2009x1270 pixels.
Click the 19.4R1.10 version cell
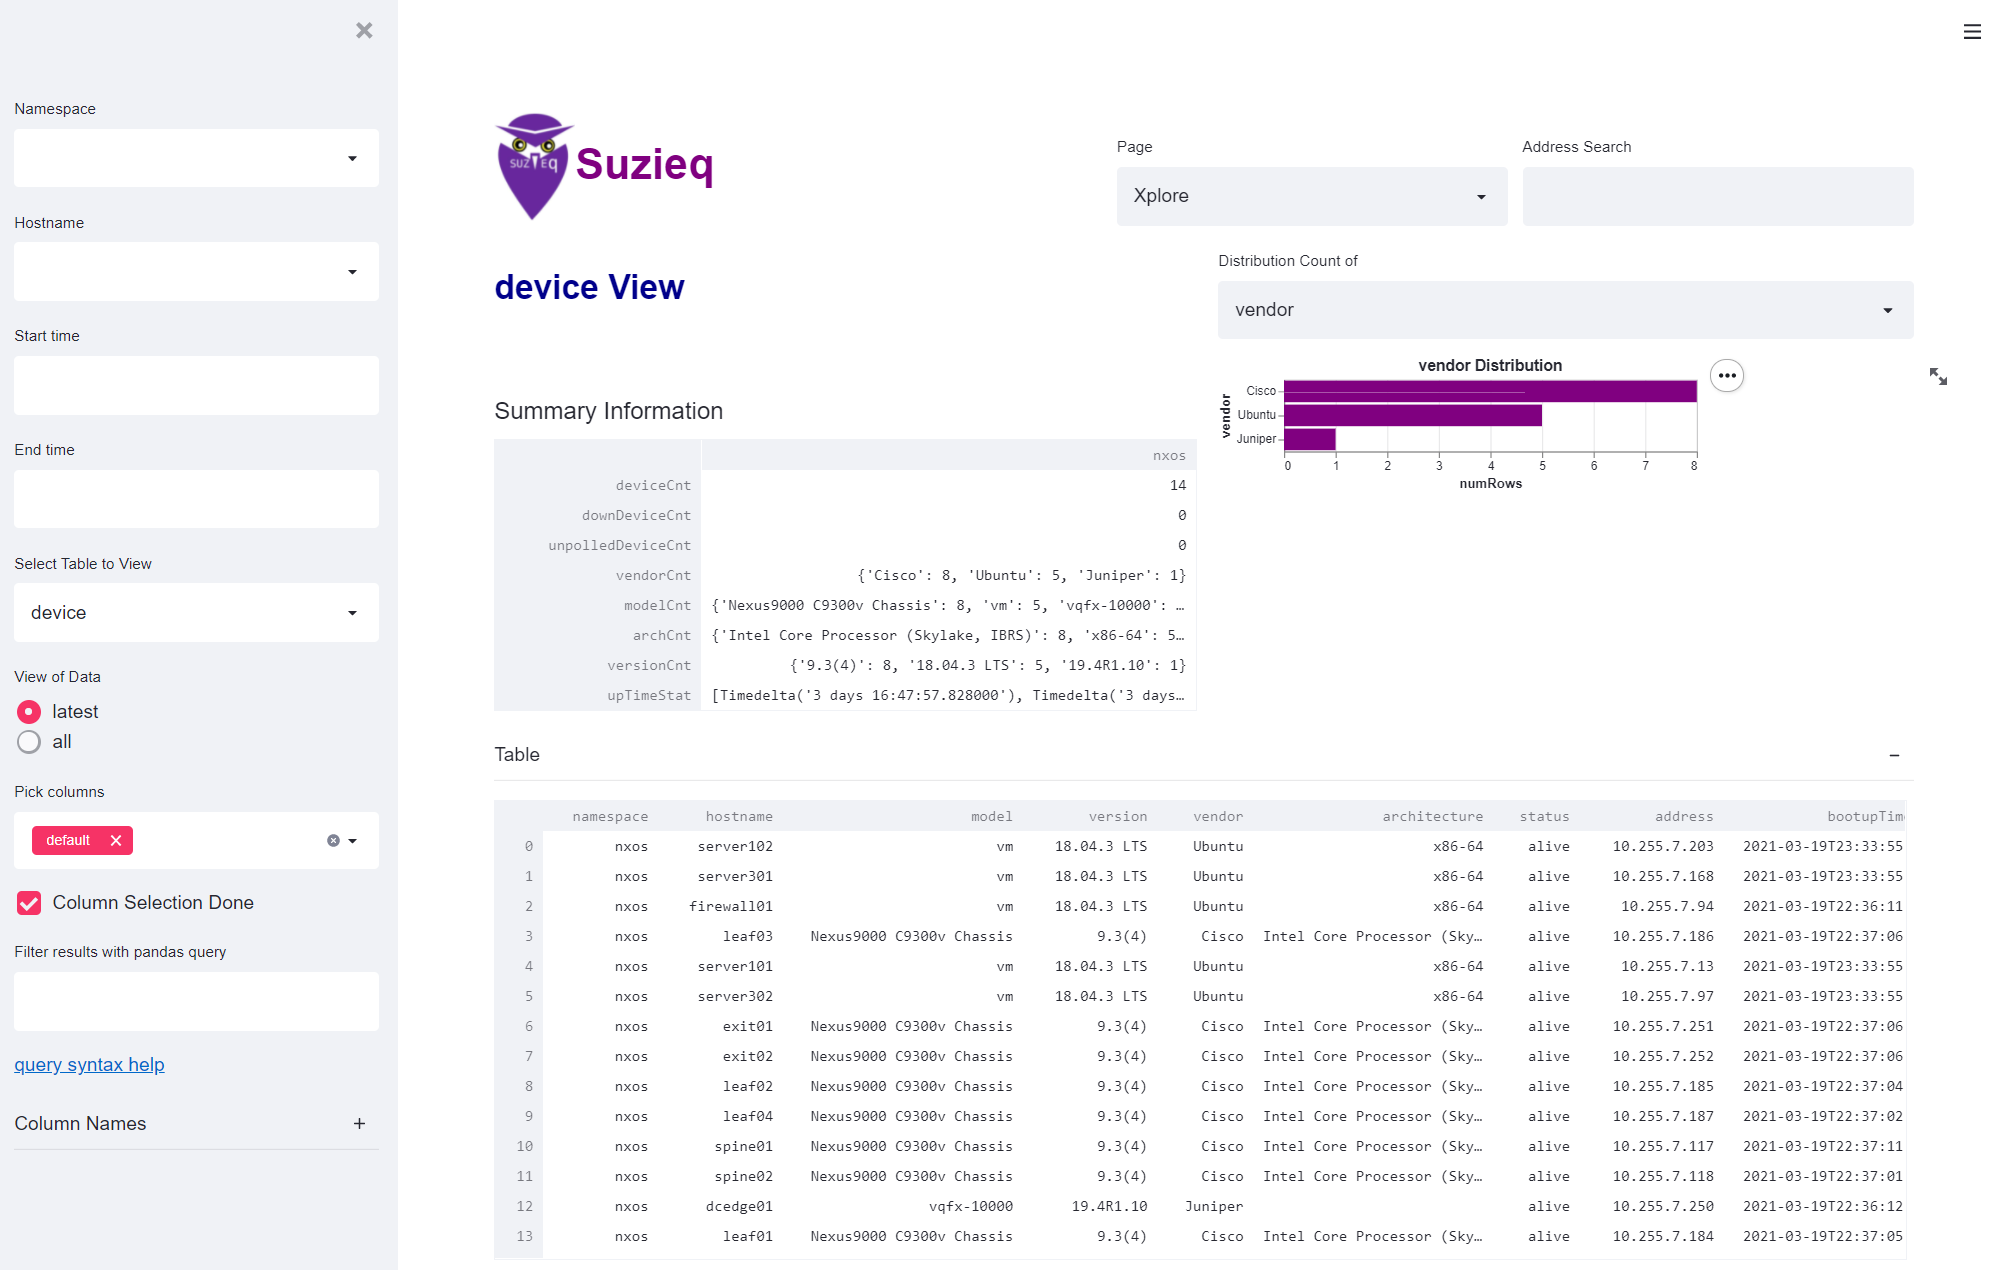tap(1109, 1207)
